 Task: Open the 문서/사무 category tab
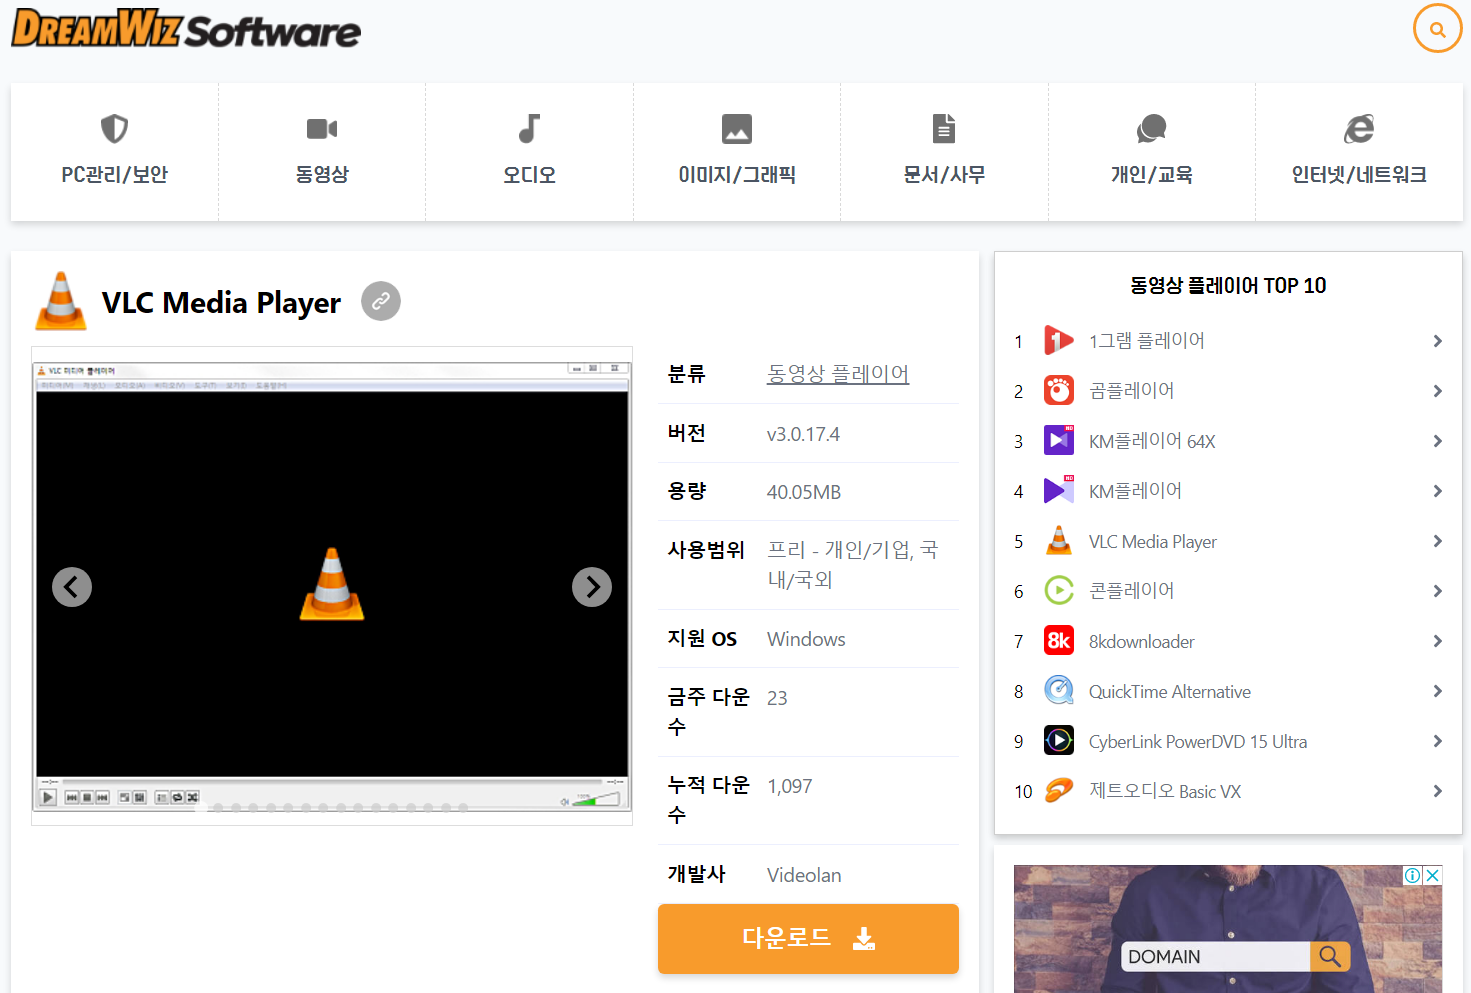(x=944, y=152)
